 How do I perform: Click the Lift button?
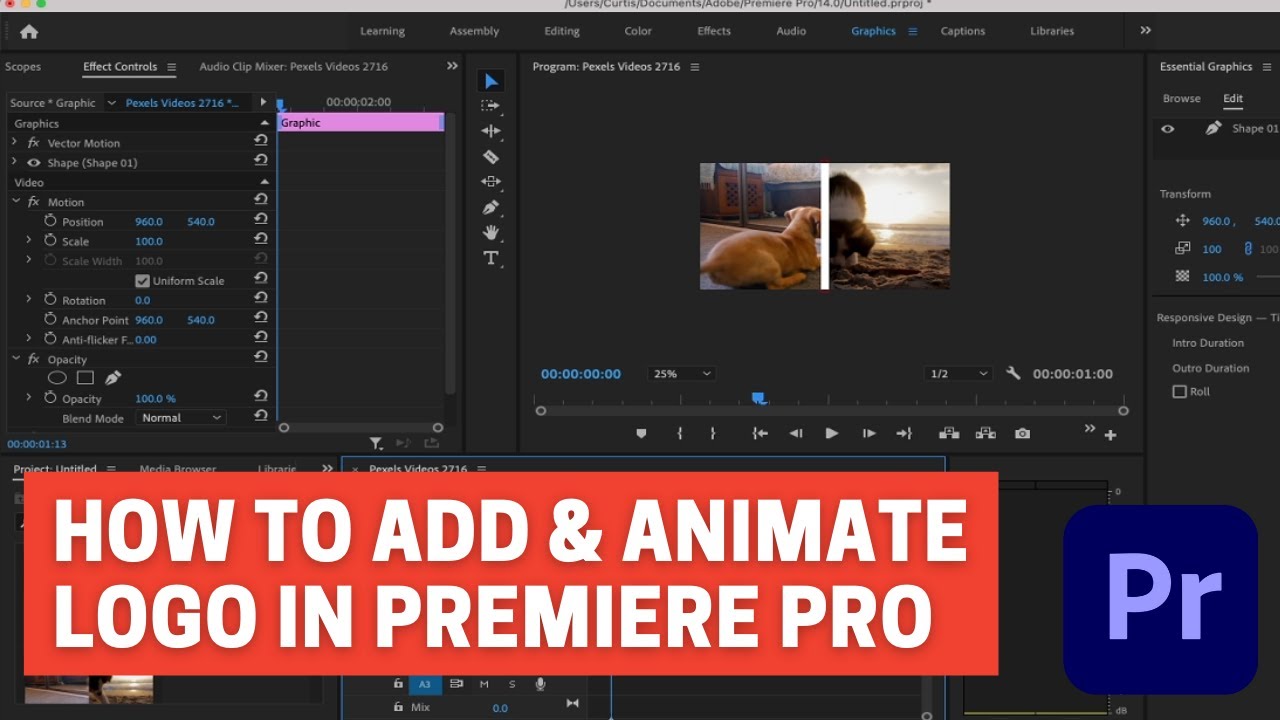pos(949,433)
